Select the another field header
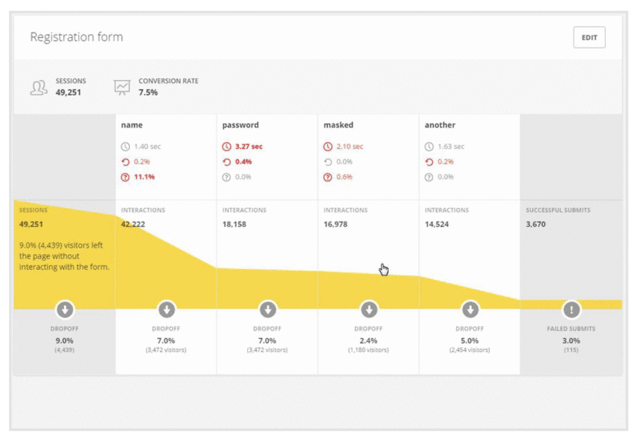The height and width of the screenshot is (440, 640). [x=440, y=125]
